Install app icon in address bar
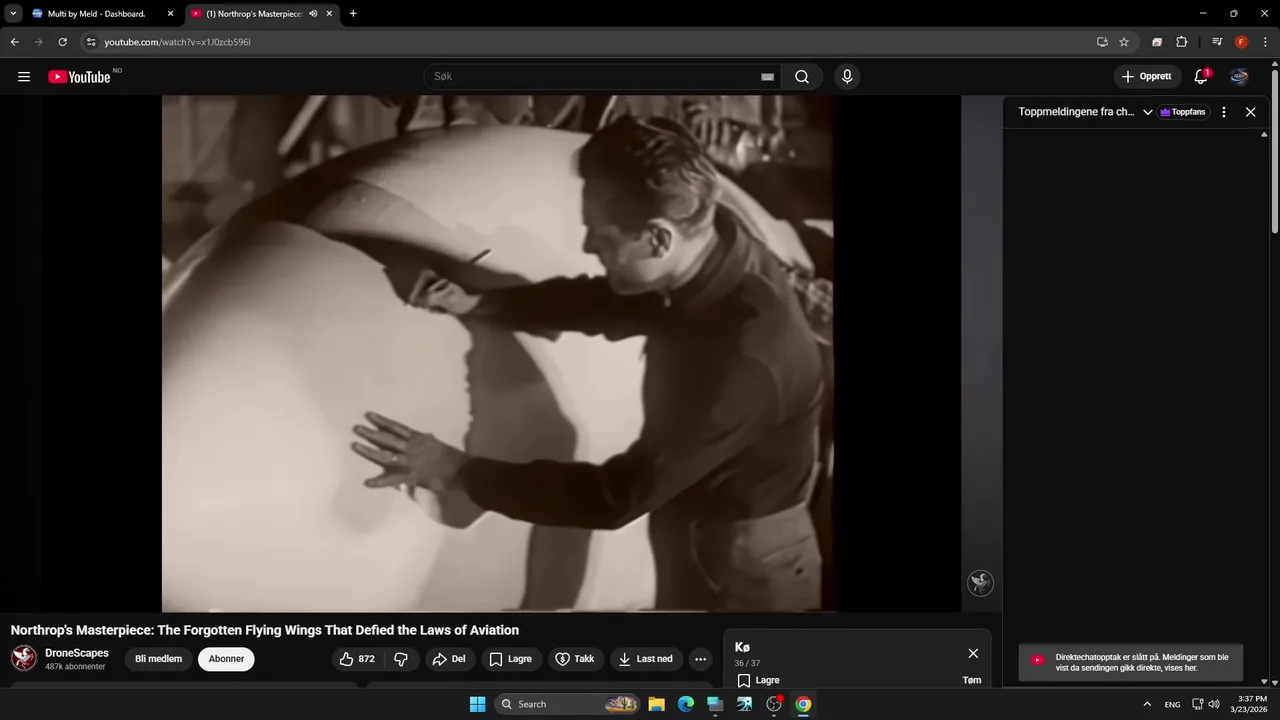Screen dimensions: 1280x720 (1102, 42)
